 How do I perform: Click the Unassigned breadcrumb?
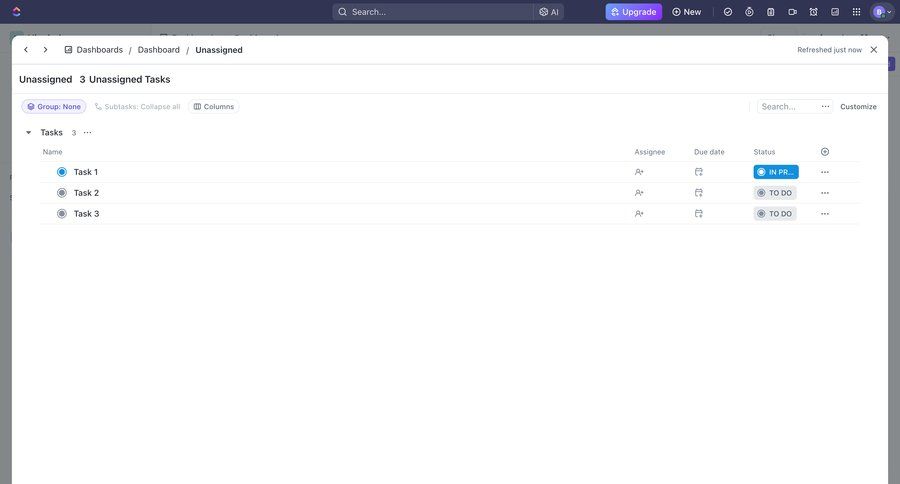pos(219,50)
